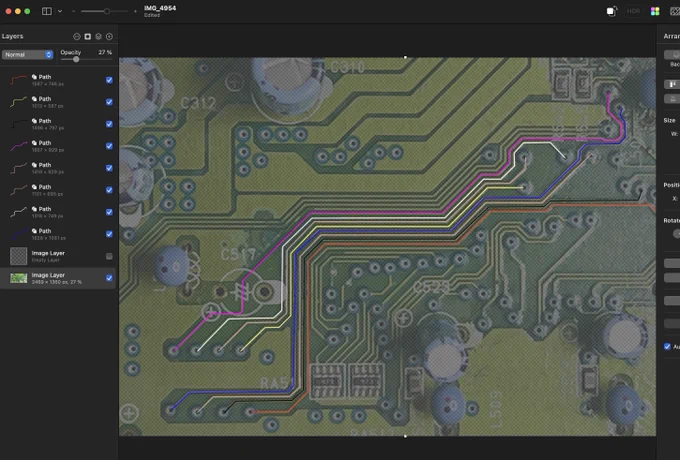Screen dimensions: 680x460
Task: Uncheck the blue Path layer visibility checkbox
Action: (x=109, y=234)
